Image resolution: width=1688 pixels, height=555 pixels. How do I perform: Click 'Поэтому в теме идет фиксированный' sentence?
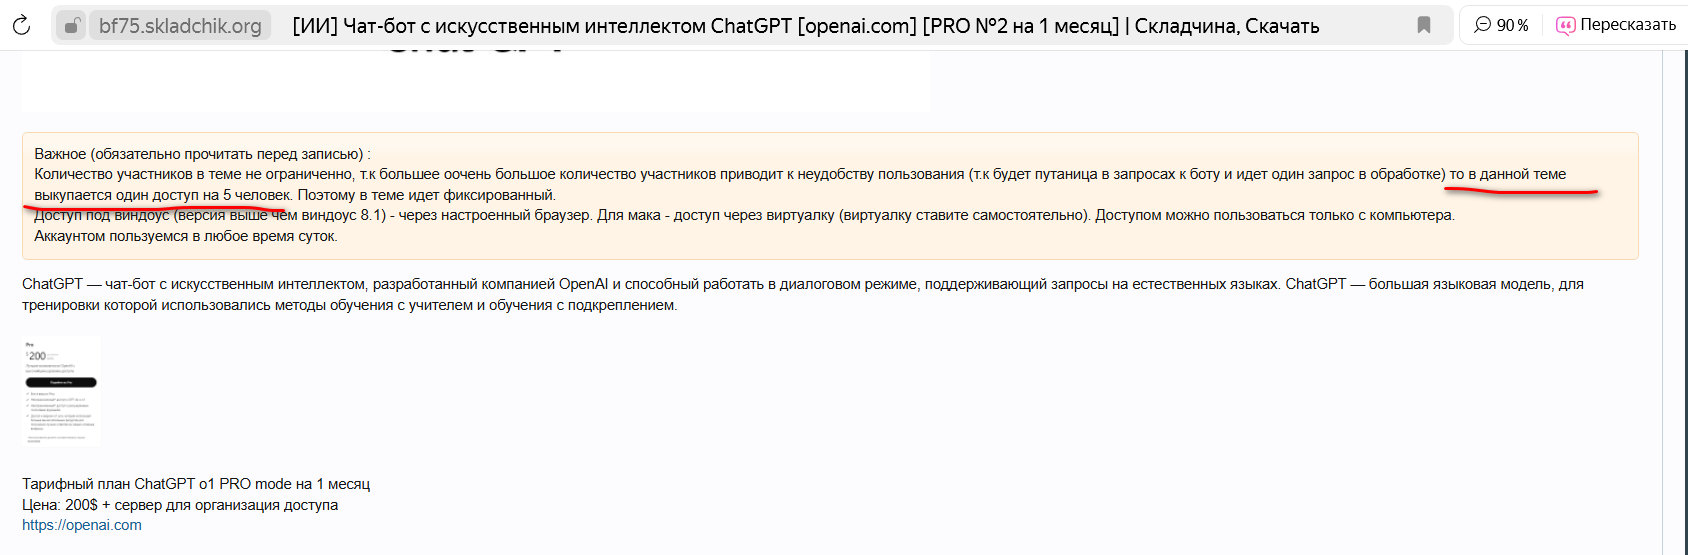[426, 195]
